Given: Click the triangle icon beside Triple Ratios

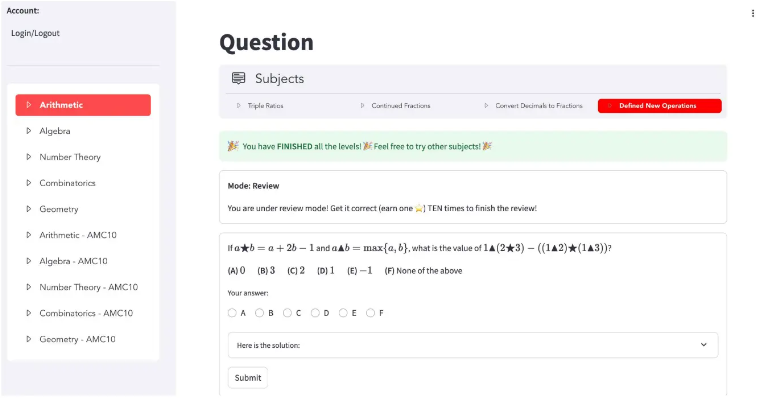Looking at the screenshot, I should (238, 106).
